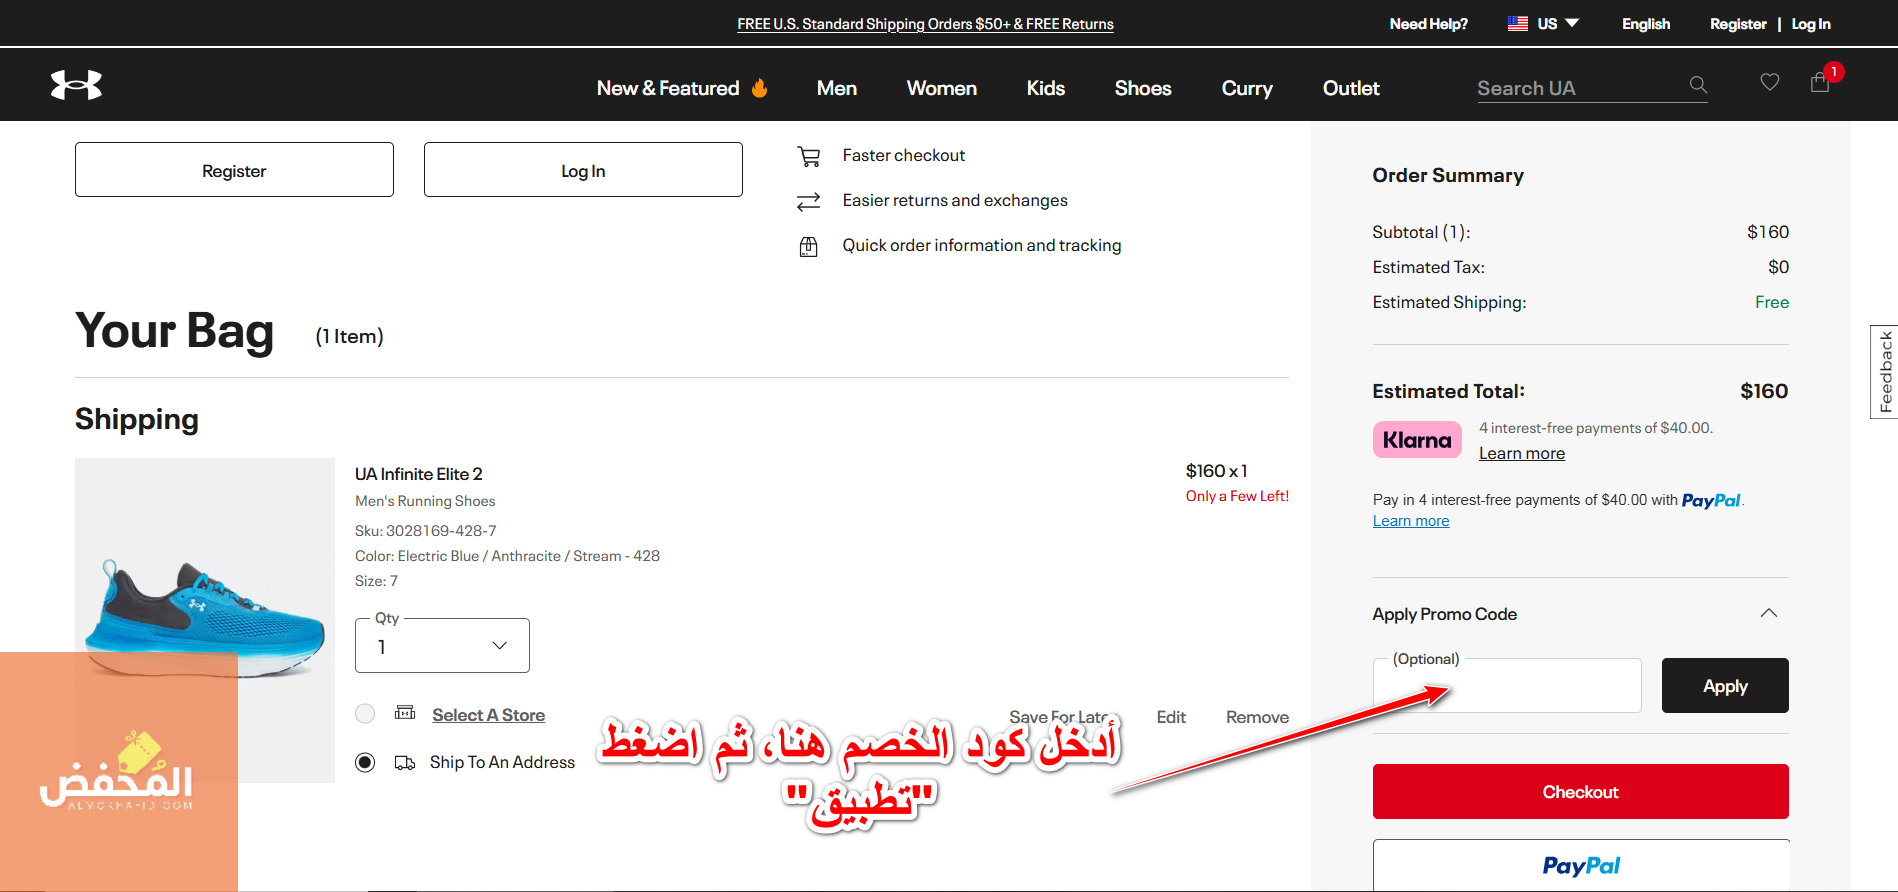
Task: Open the Qty quantity dropdown
Action: pos(442,646)
